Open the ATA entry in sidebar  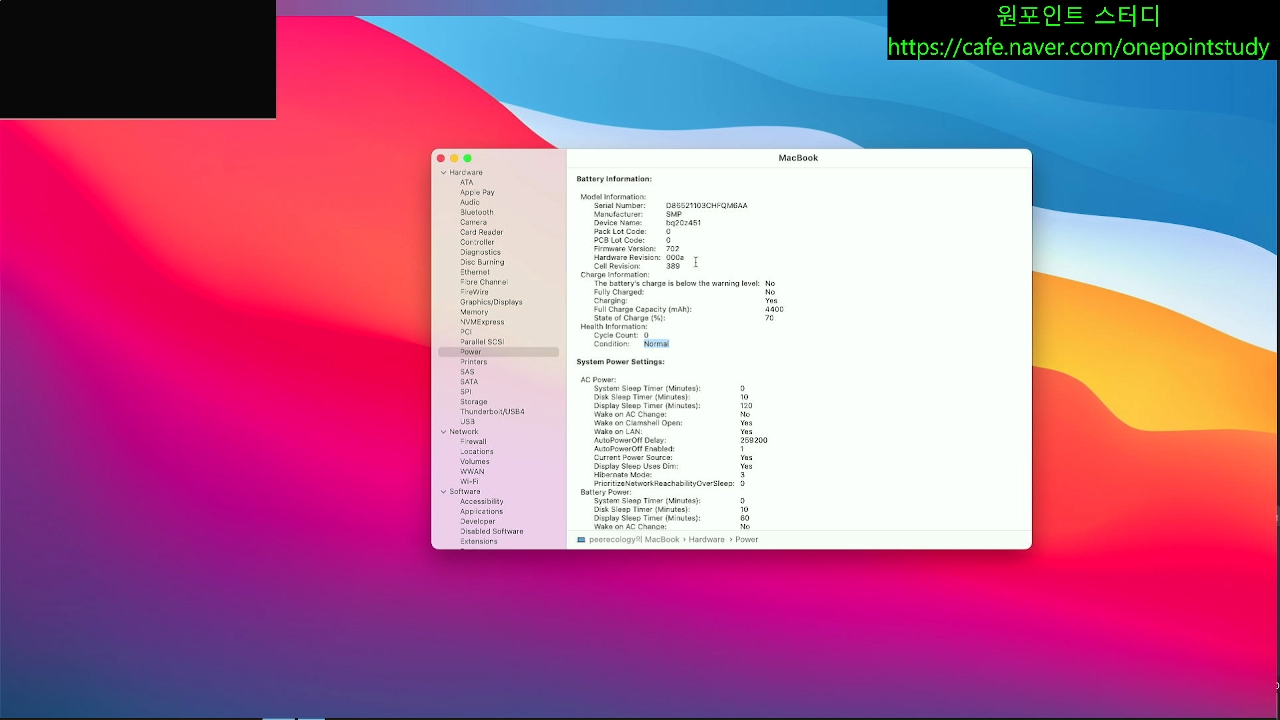pos(467,182)
